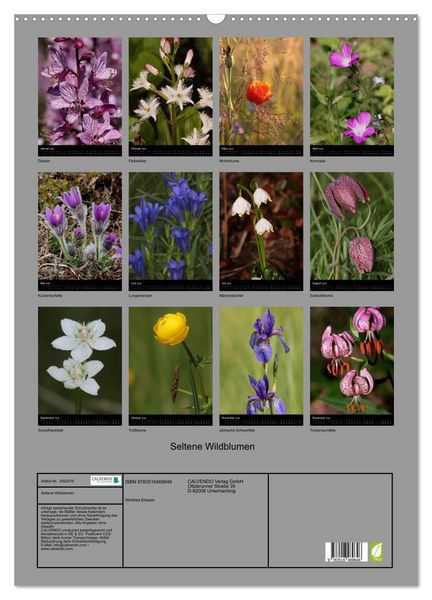432x600 pixels.
Task: Click the 'Türkenbundlilie' caption
Action: point(323,430)
